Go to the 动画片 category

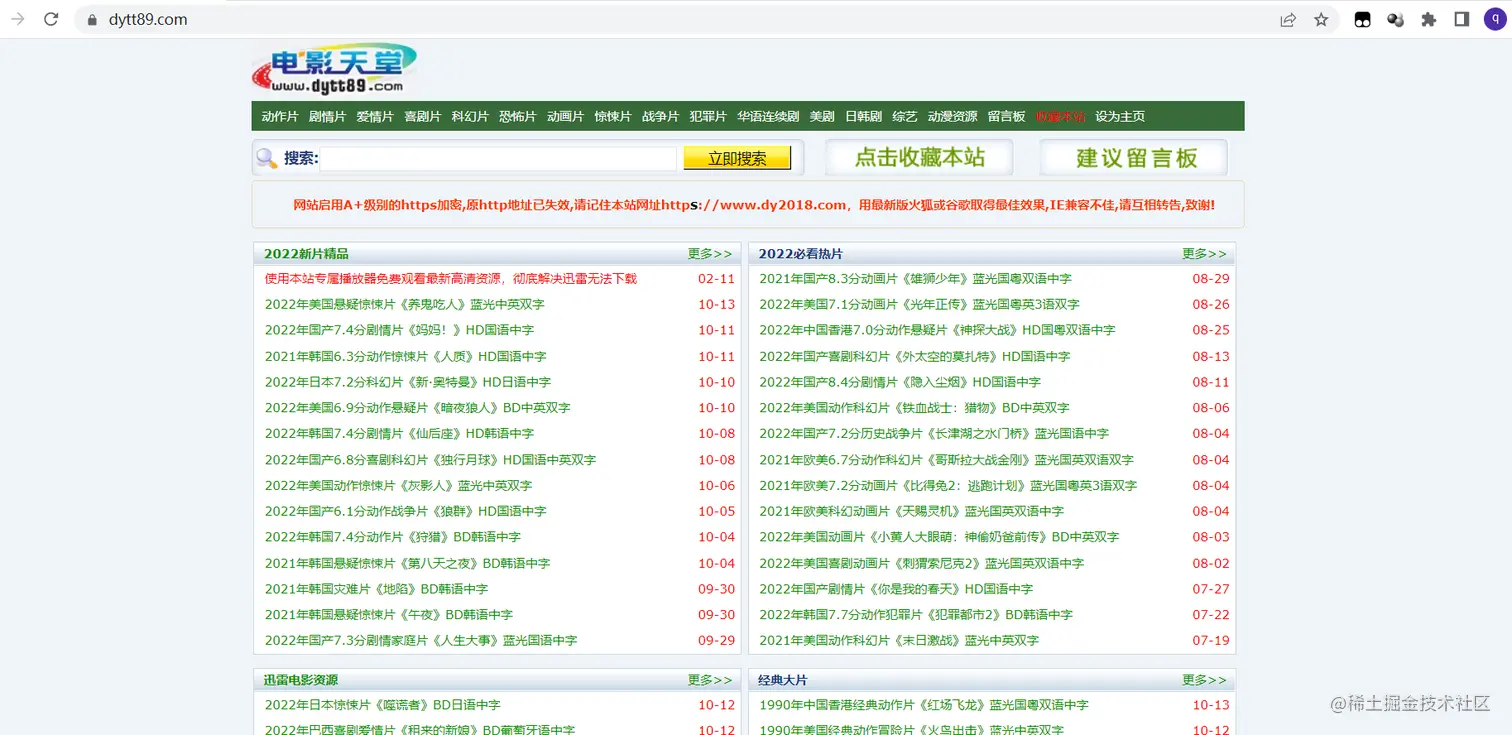[565, 116]
